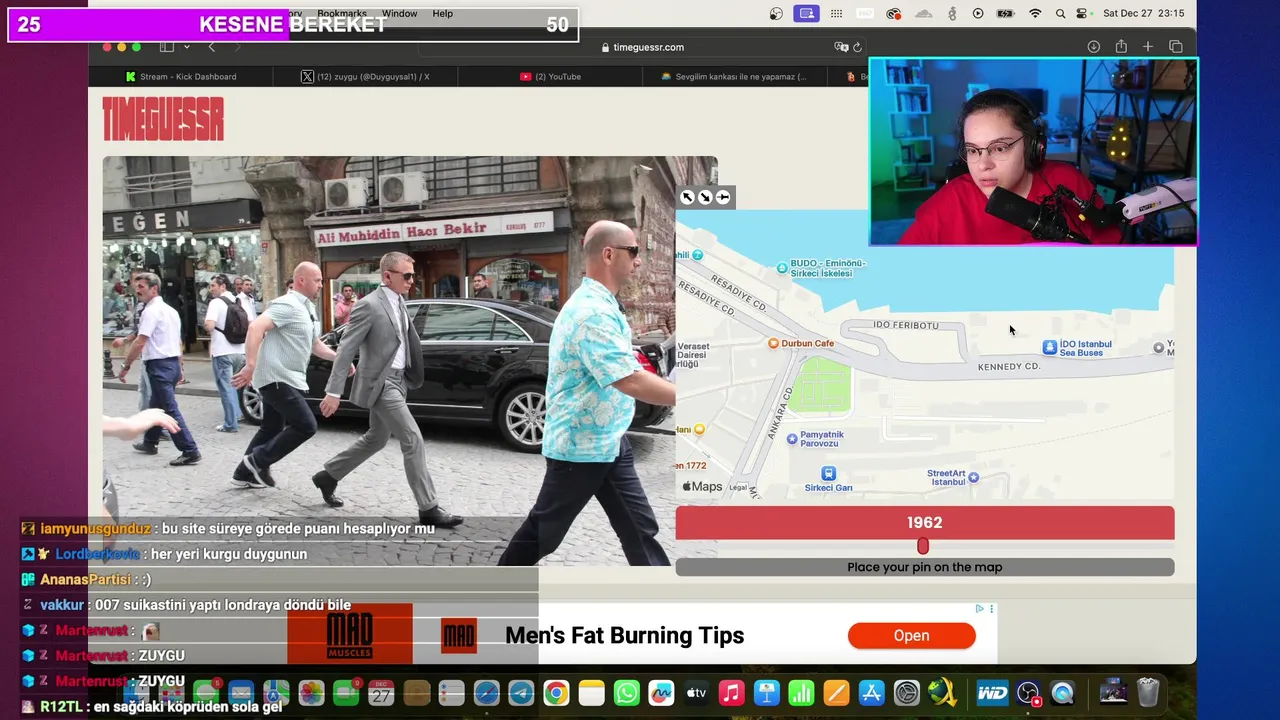
Task: Open the Bookmarks menu
Action: pyautogui.click(x=342, y=13)
